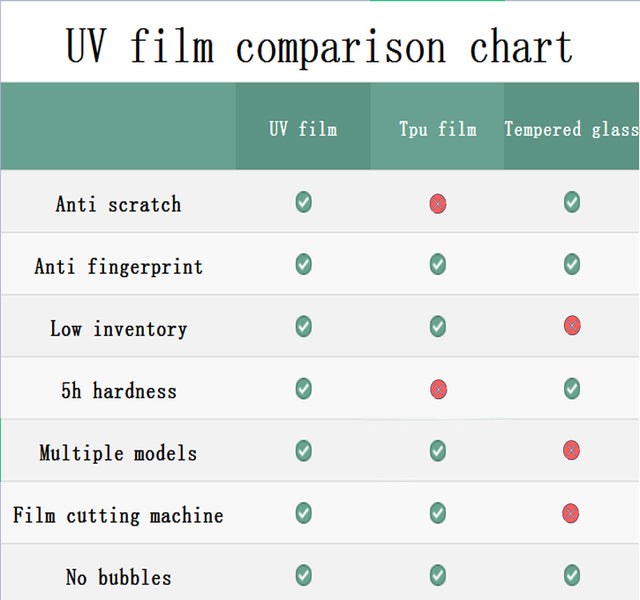
Task: Click the Tempered glass No bubbles checkmark
Action: (x=572, y=576)
